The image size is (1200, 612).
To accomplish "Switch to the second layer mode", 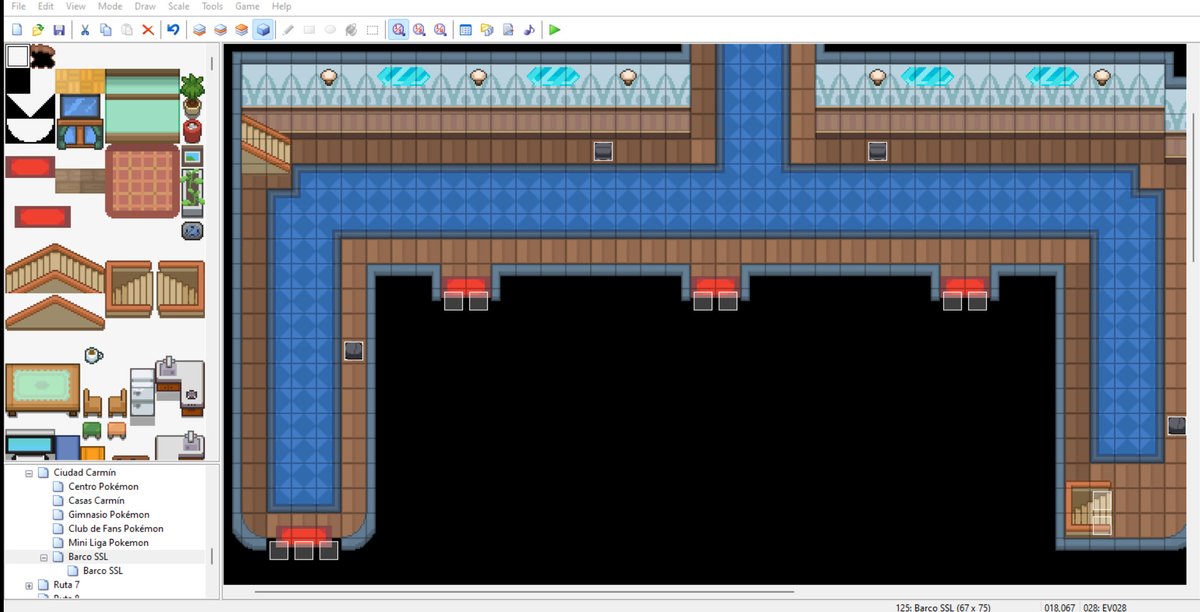I will tap(220, 30).
